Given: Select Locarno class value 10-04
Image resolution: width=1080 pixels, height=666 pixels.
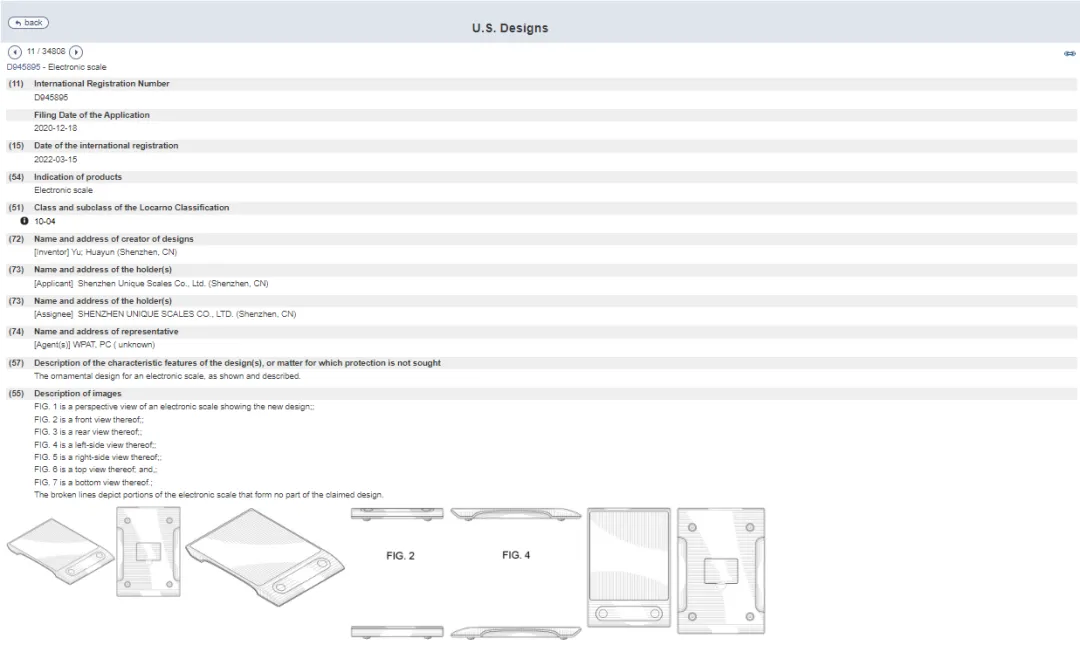Looking at the screenshot, I should tap(45, 222).
